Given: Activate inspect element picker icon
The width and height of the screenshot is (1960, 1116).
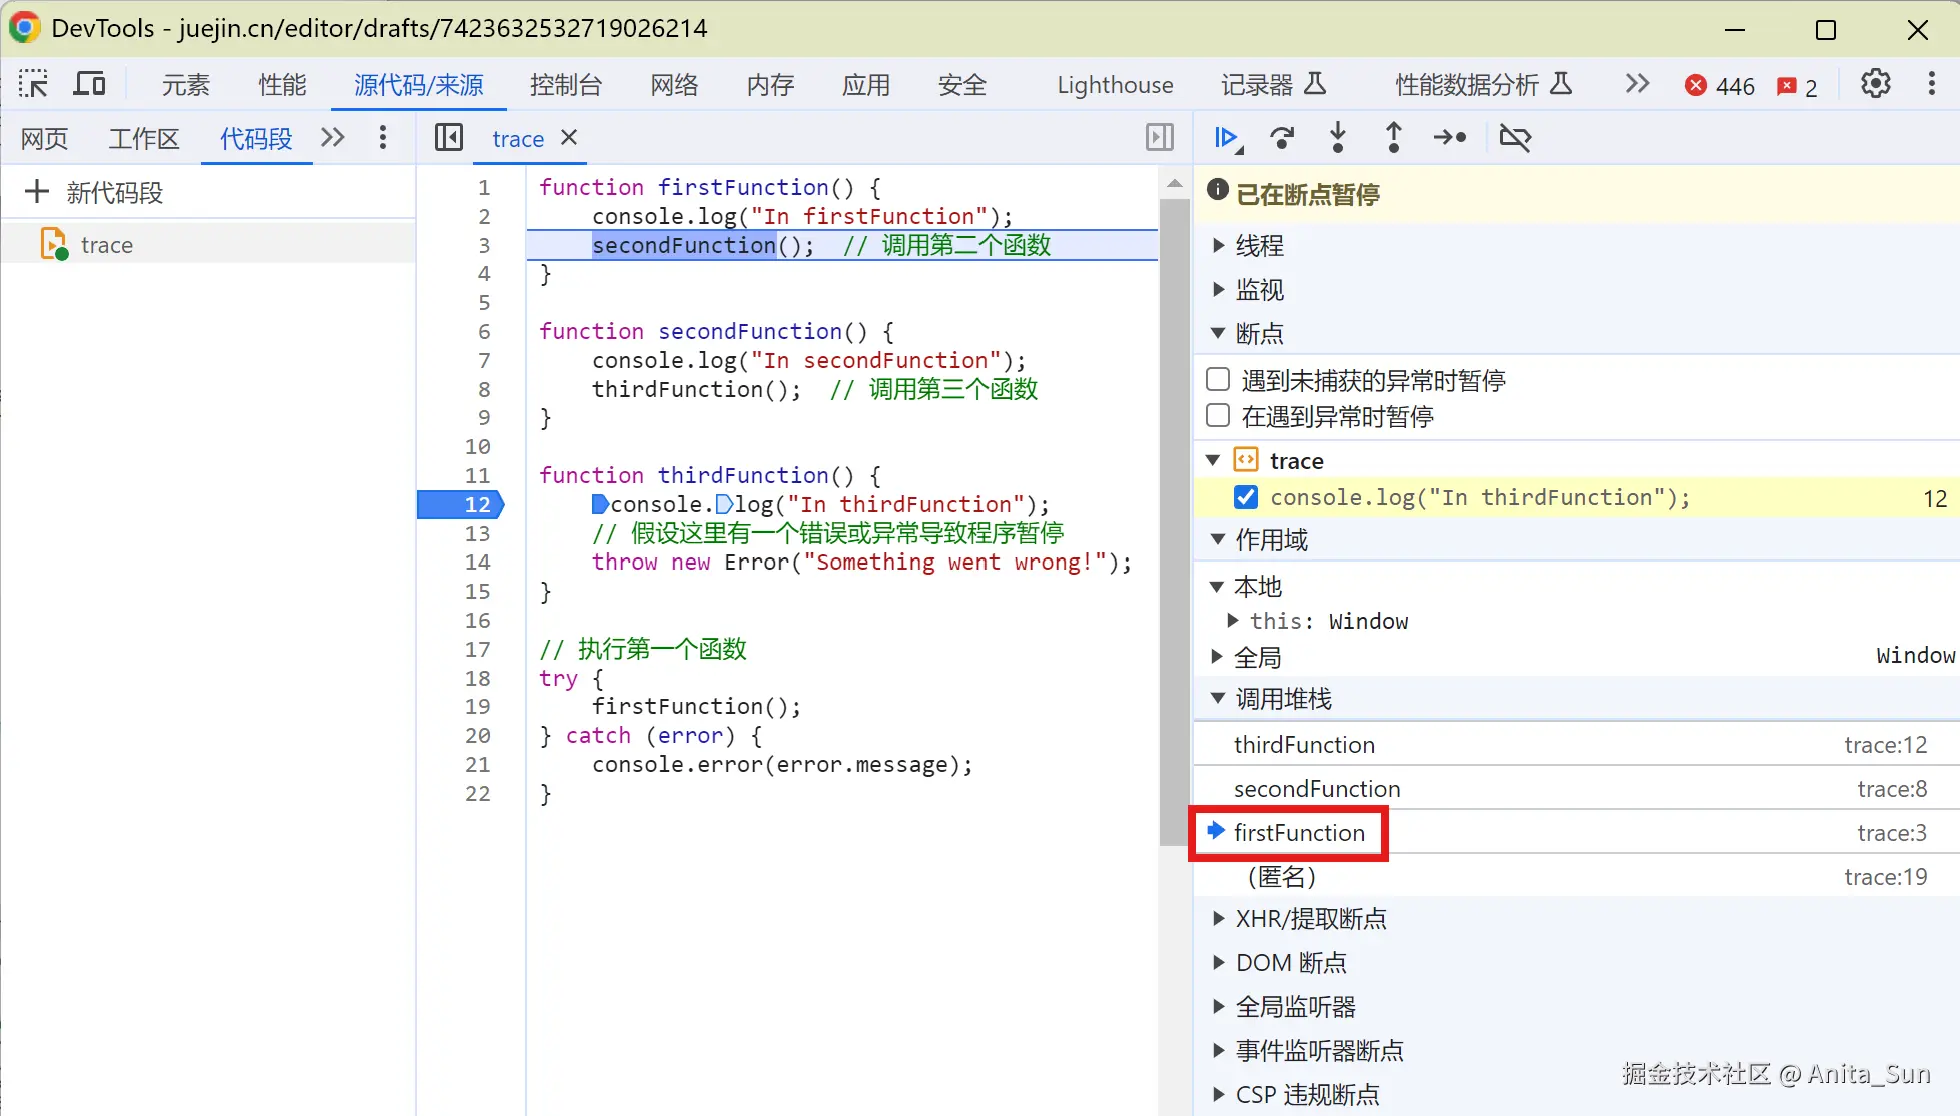Looking at the screenshot, I should 33,84.
